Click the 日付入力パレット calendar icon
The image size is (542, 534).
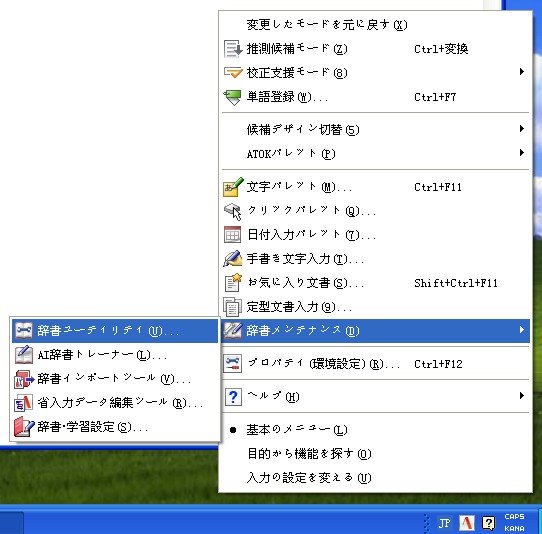[233, 235]
